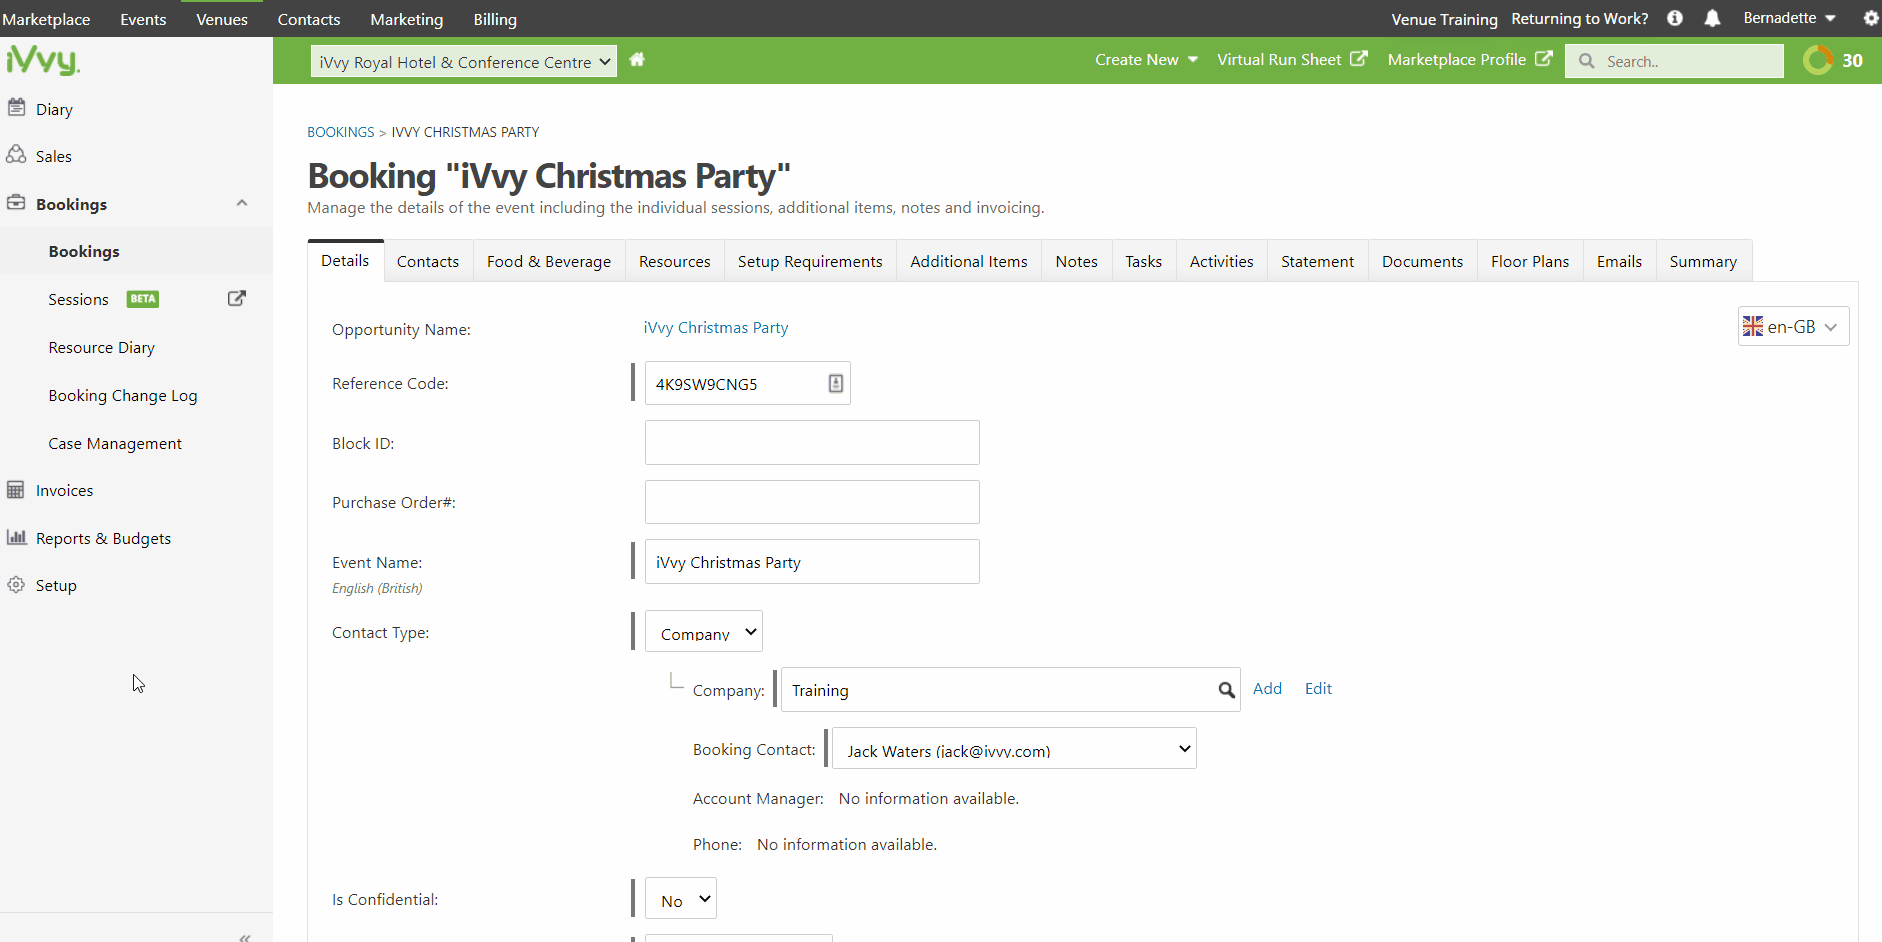Click Edit next to Company field
Screen dimensions: 1882x942
click(1318, 688)
